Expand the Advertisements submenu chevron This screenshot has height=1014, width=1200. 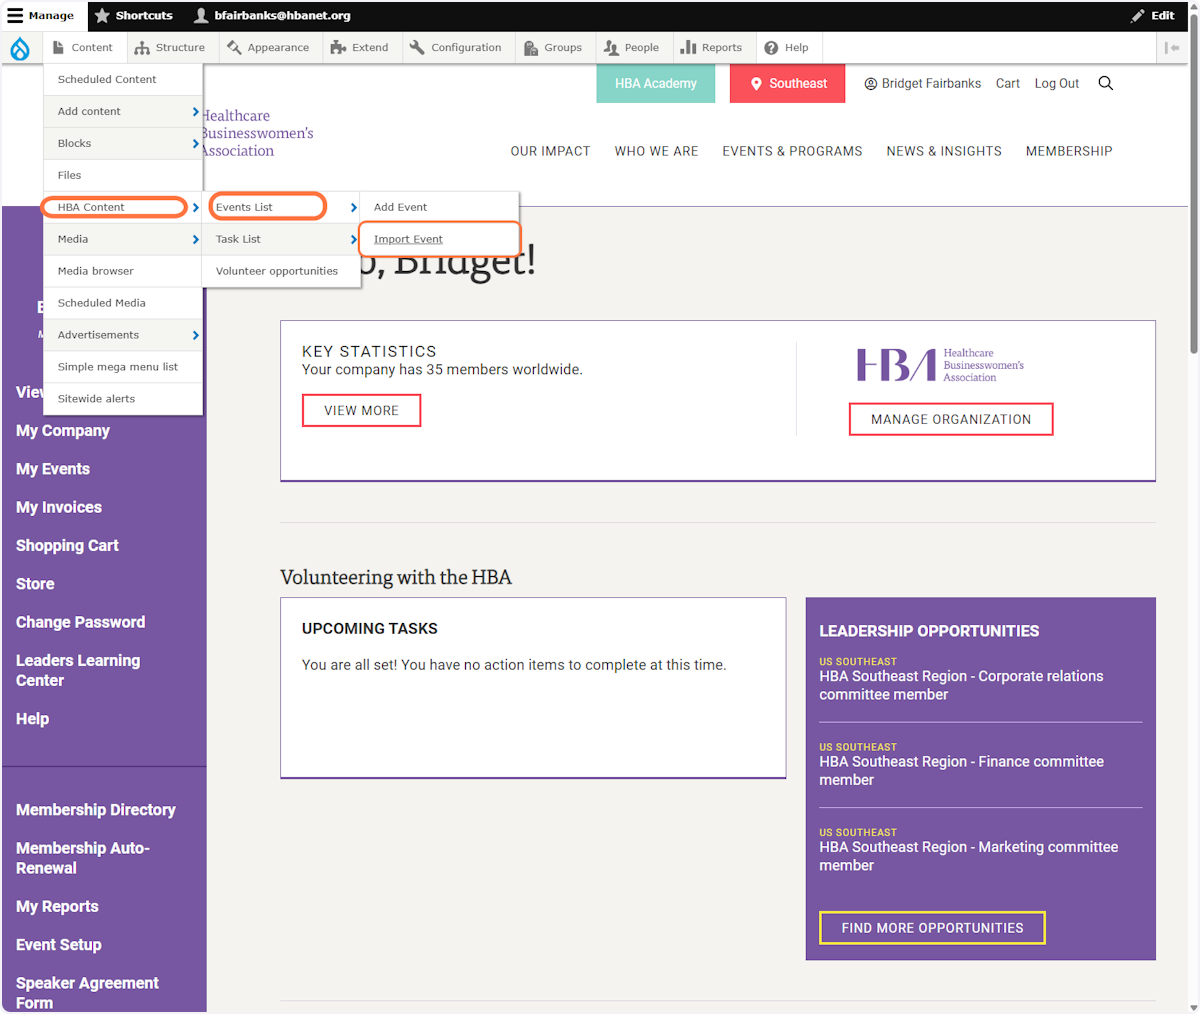pyautogui.click(x=197, y=335)
